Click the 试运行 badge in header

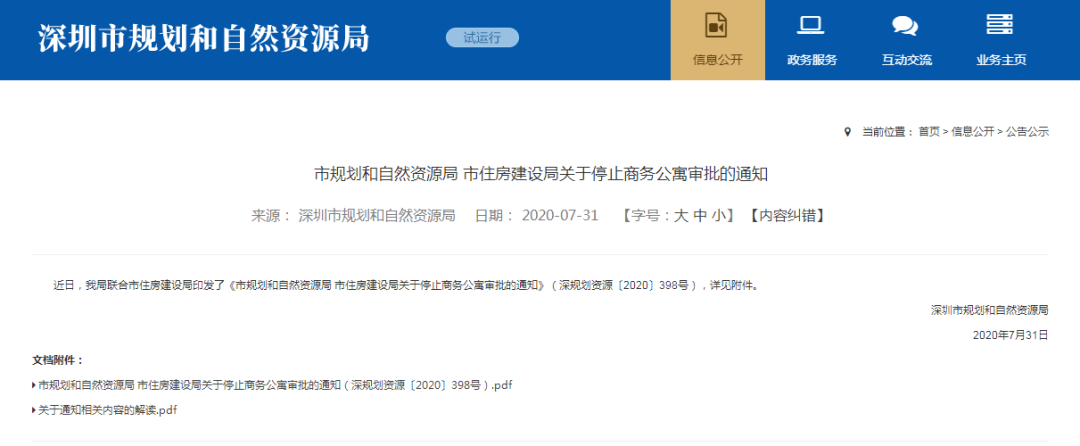(482, 38)
